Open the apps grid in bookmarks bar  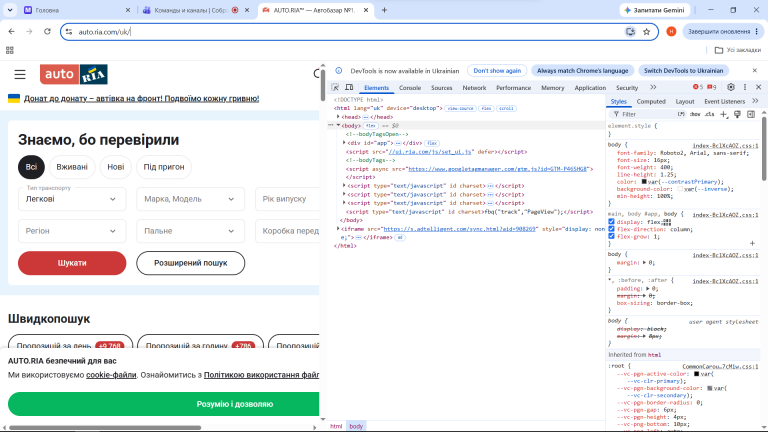tap(10, 50)
